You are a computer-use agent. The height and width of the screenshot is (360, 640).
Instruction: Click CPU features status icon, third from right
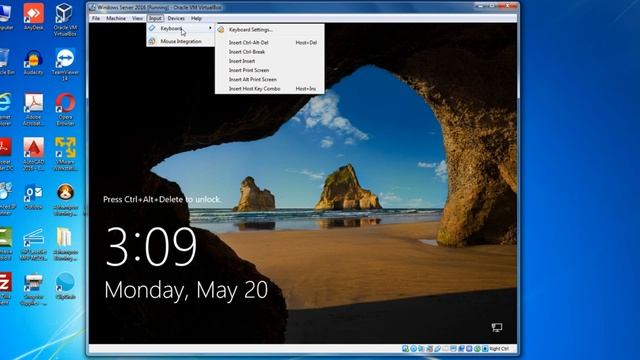click(469, 349)
